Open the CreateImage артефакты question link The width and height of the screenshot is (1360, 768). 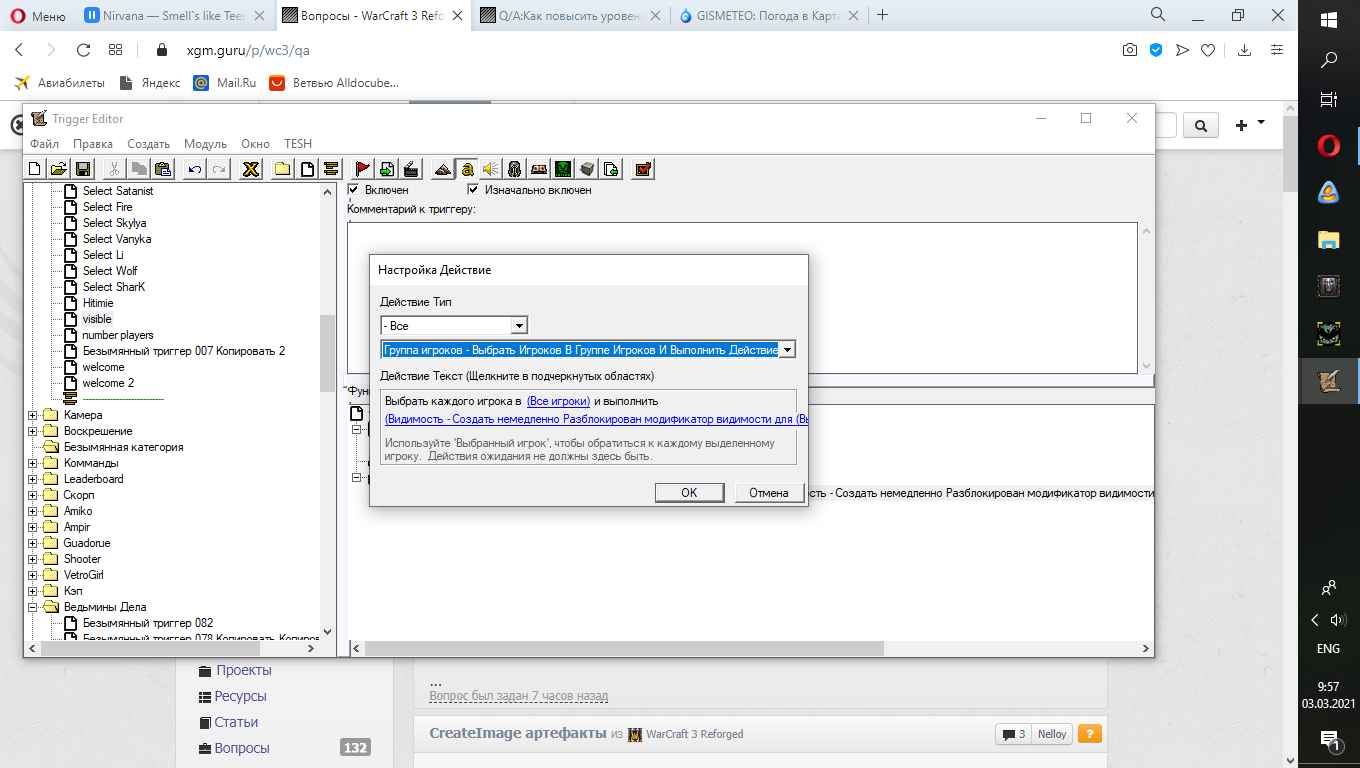(x=518, y=733)
